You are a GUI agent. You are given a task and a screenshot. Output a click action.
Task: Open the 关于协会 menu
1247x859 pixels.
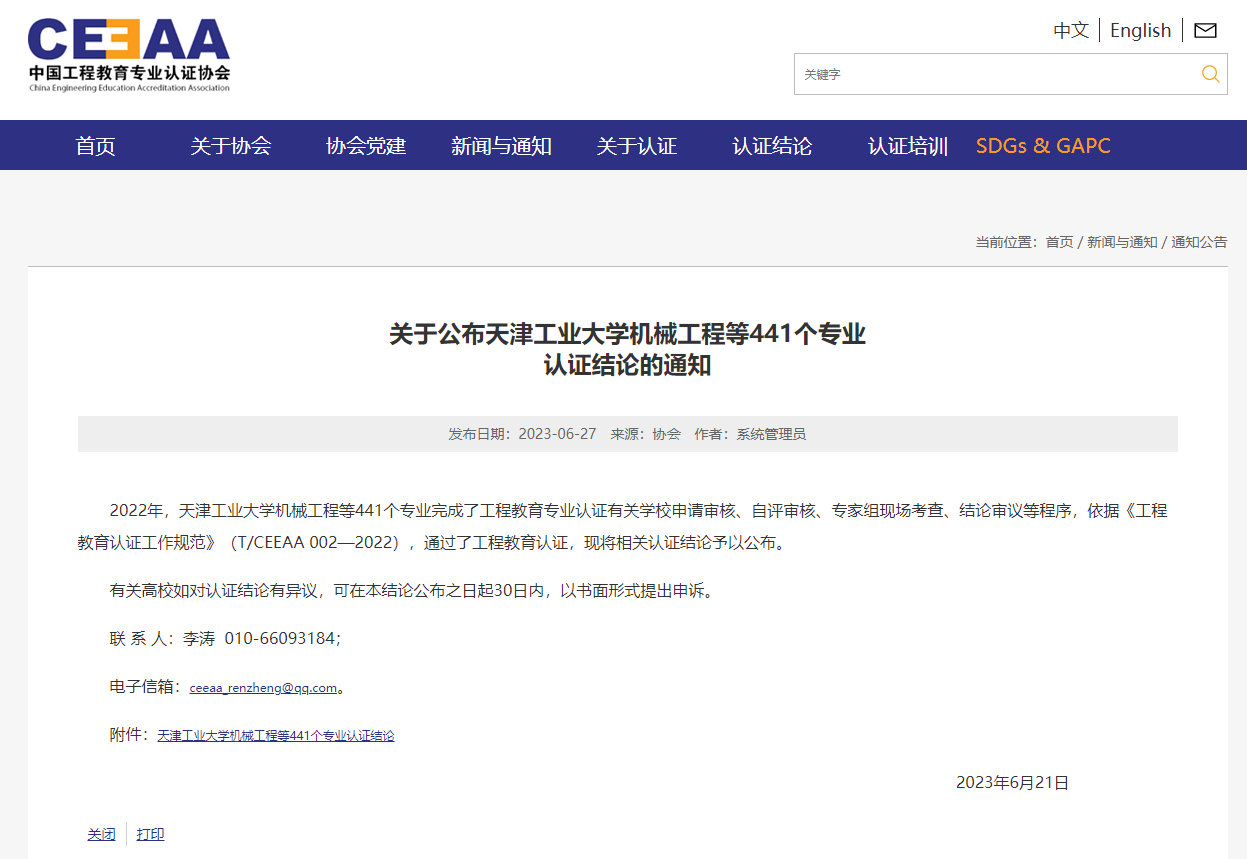[x=231, y=146]
